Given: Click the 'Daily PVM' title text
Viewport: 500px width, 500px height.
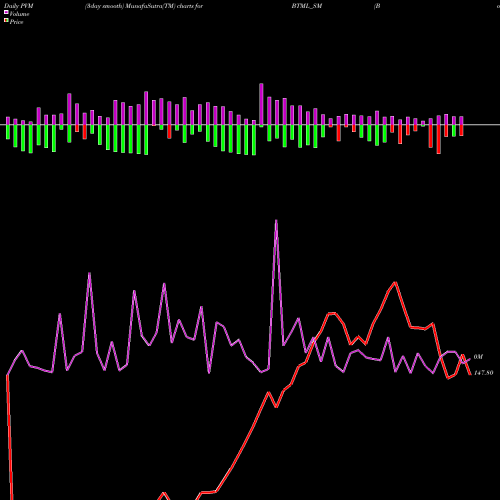Looking at the screenshot, I should (x=19, y=6).
